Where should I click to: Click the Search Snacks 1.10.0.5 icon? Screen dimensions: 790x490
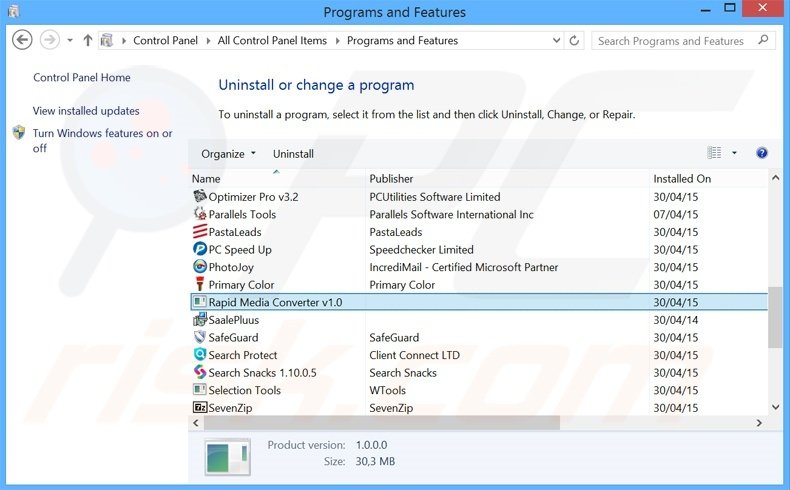tap(200, 372)
